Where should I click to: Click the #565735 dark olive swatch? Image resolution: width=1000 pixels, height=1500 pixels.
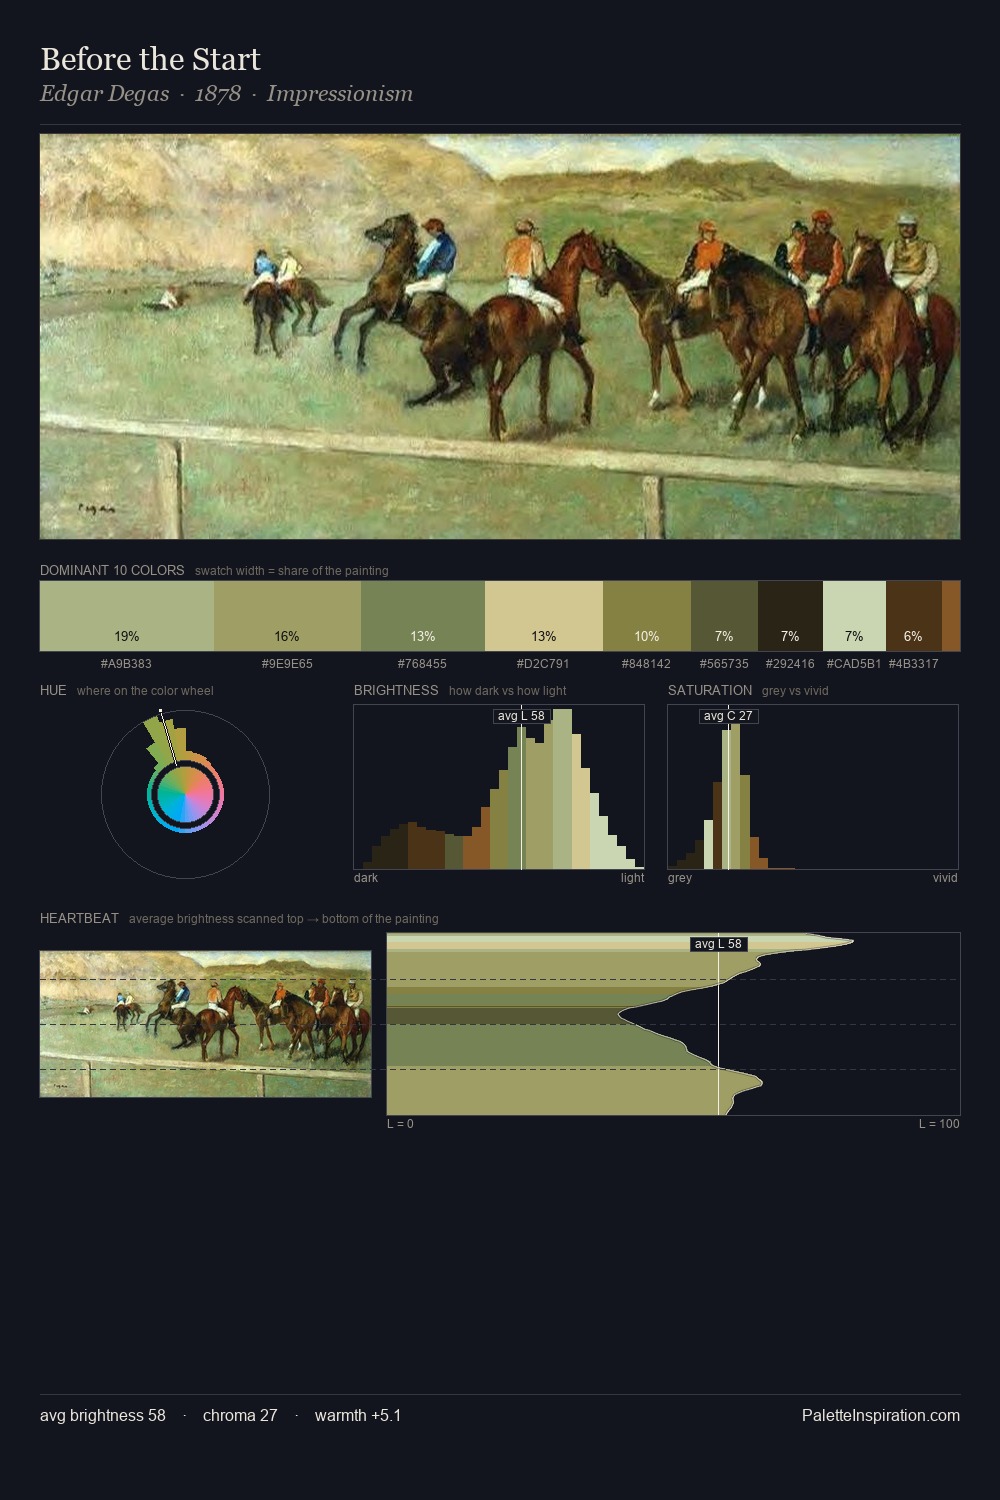point(724,616)
